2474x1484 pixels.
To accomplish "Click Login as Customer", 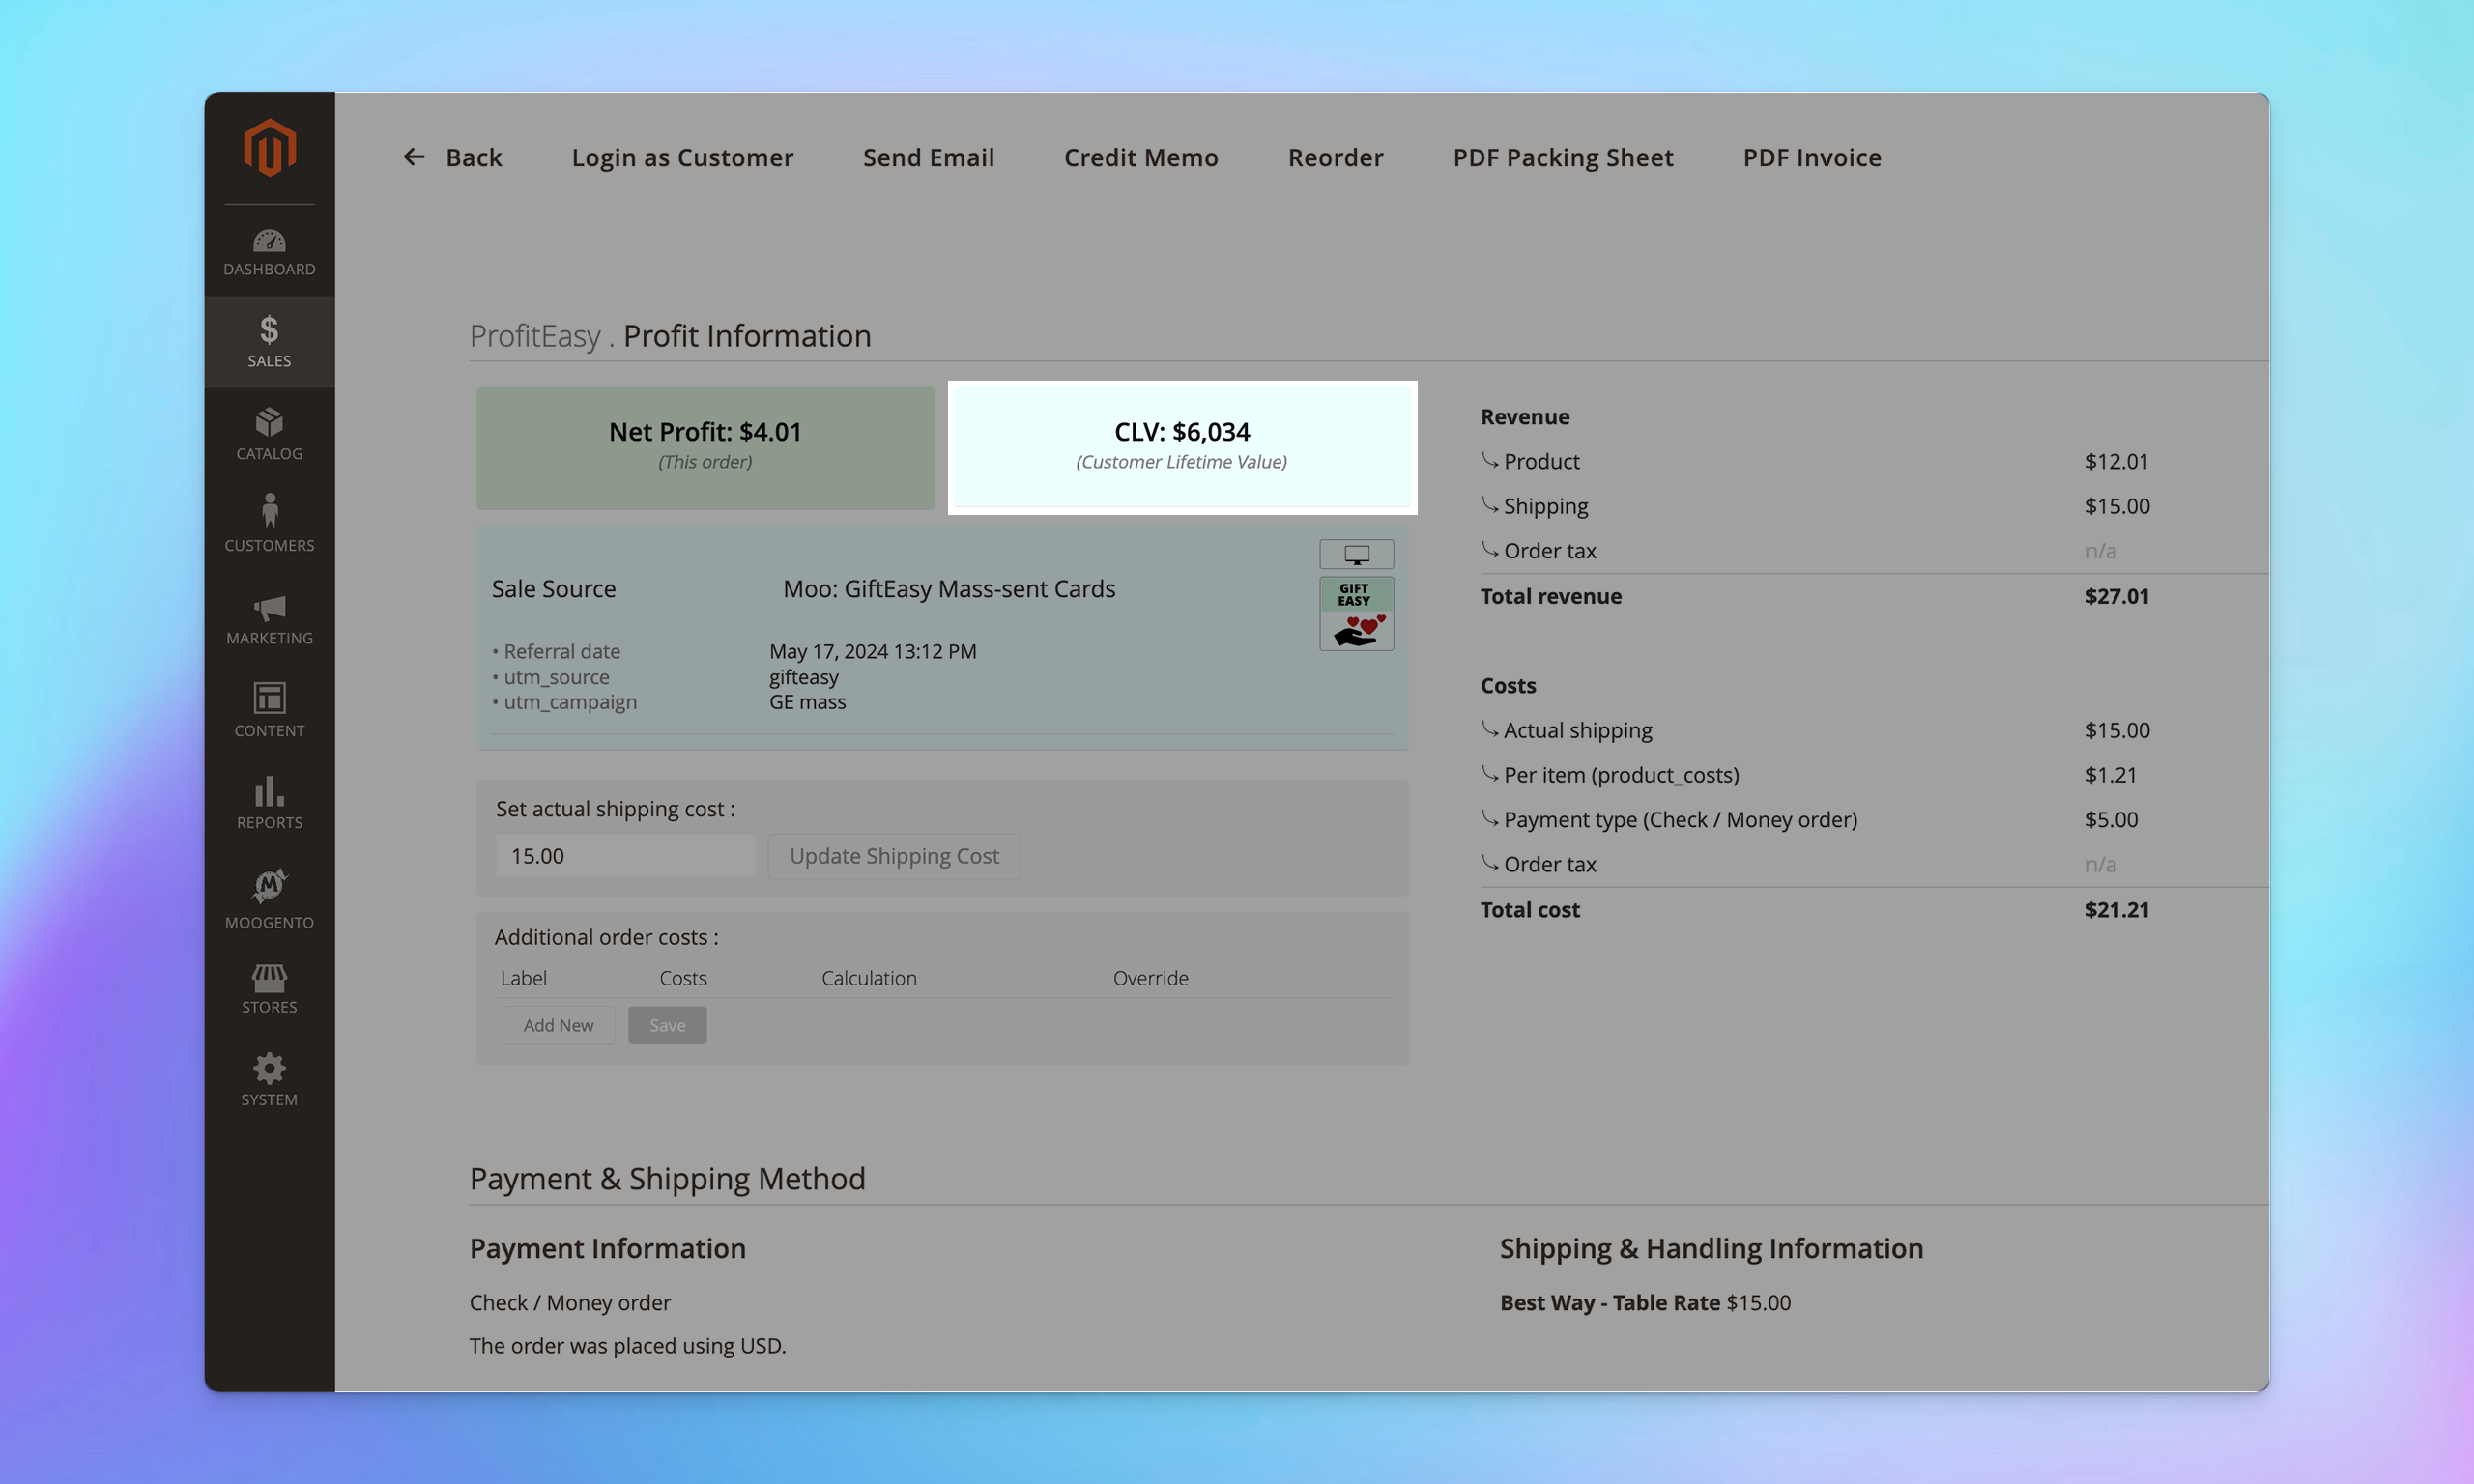I will 682,157.
